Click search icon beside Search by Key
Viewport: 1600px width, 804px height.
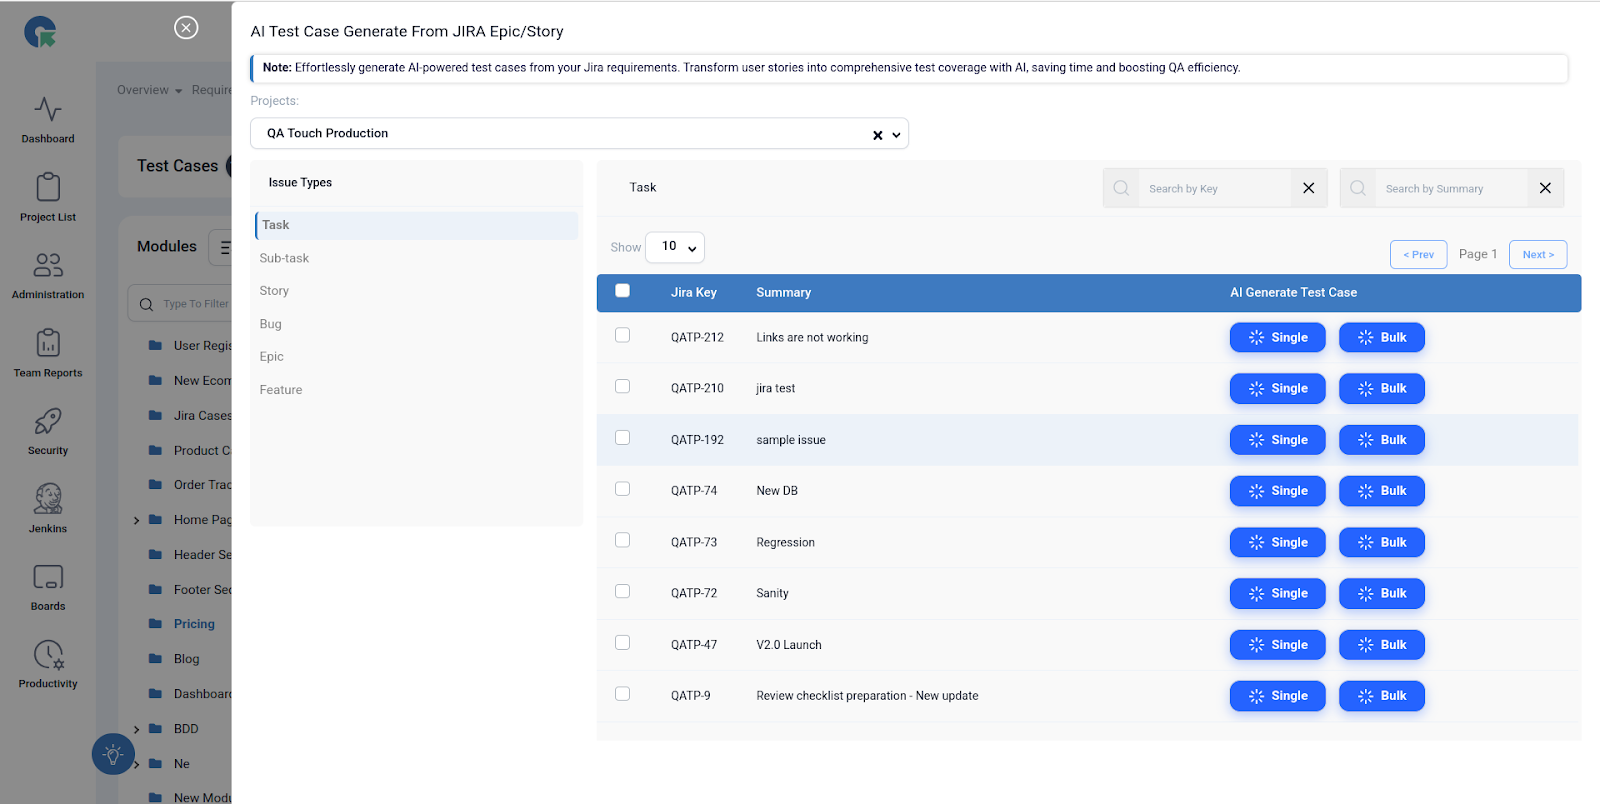tap(1121, 188)
